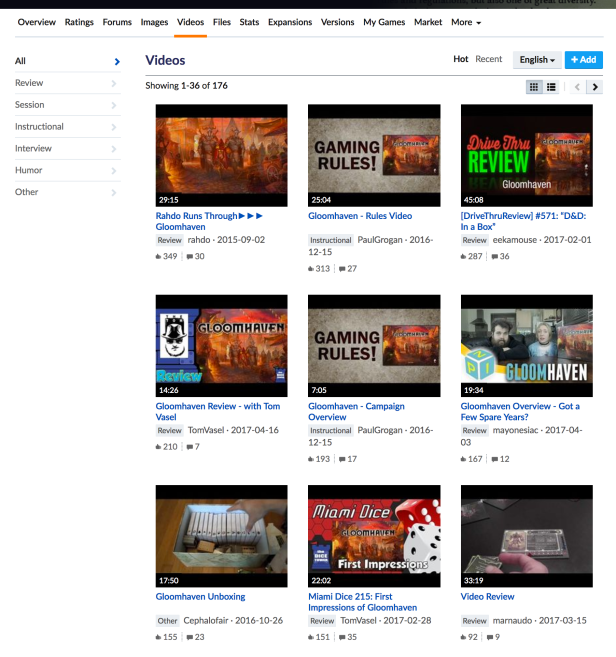Open Rahdo Runs Through Gloomhaven link
The image size is (616, 657).
209,221
